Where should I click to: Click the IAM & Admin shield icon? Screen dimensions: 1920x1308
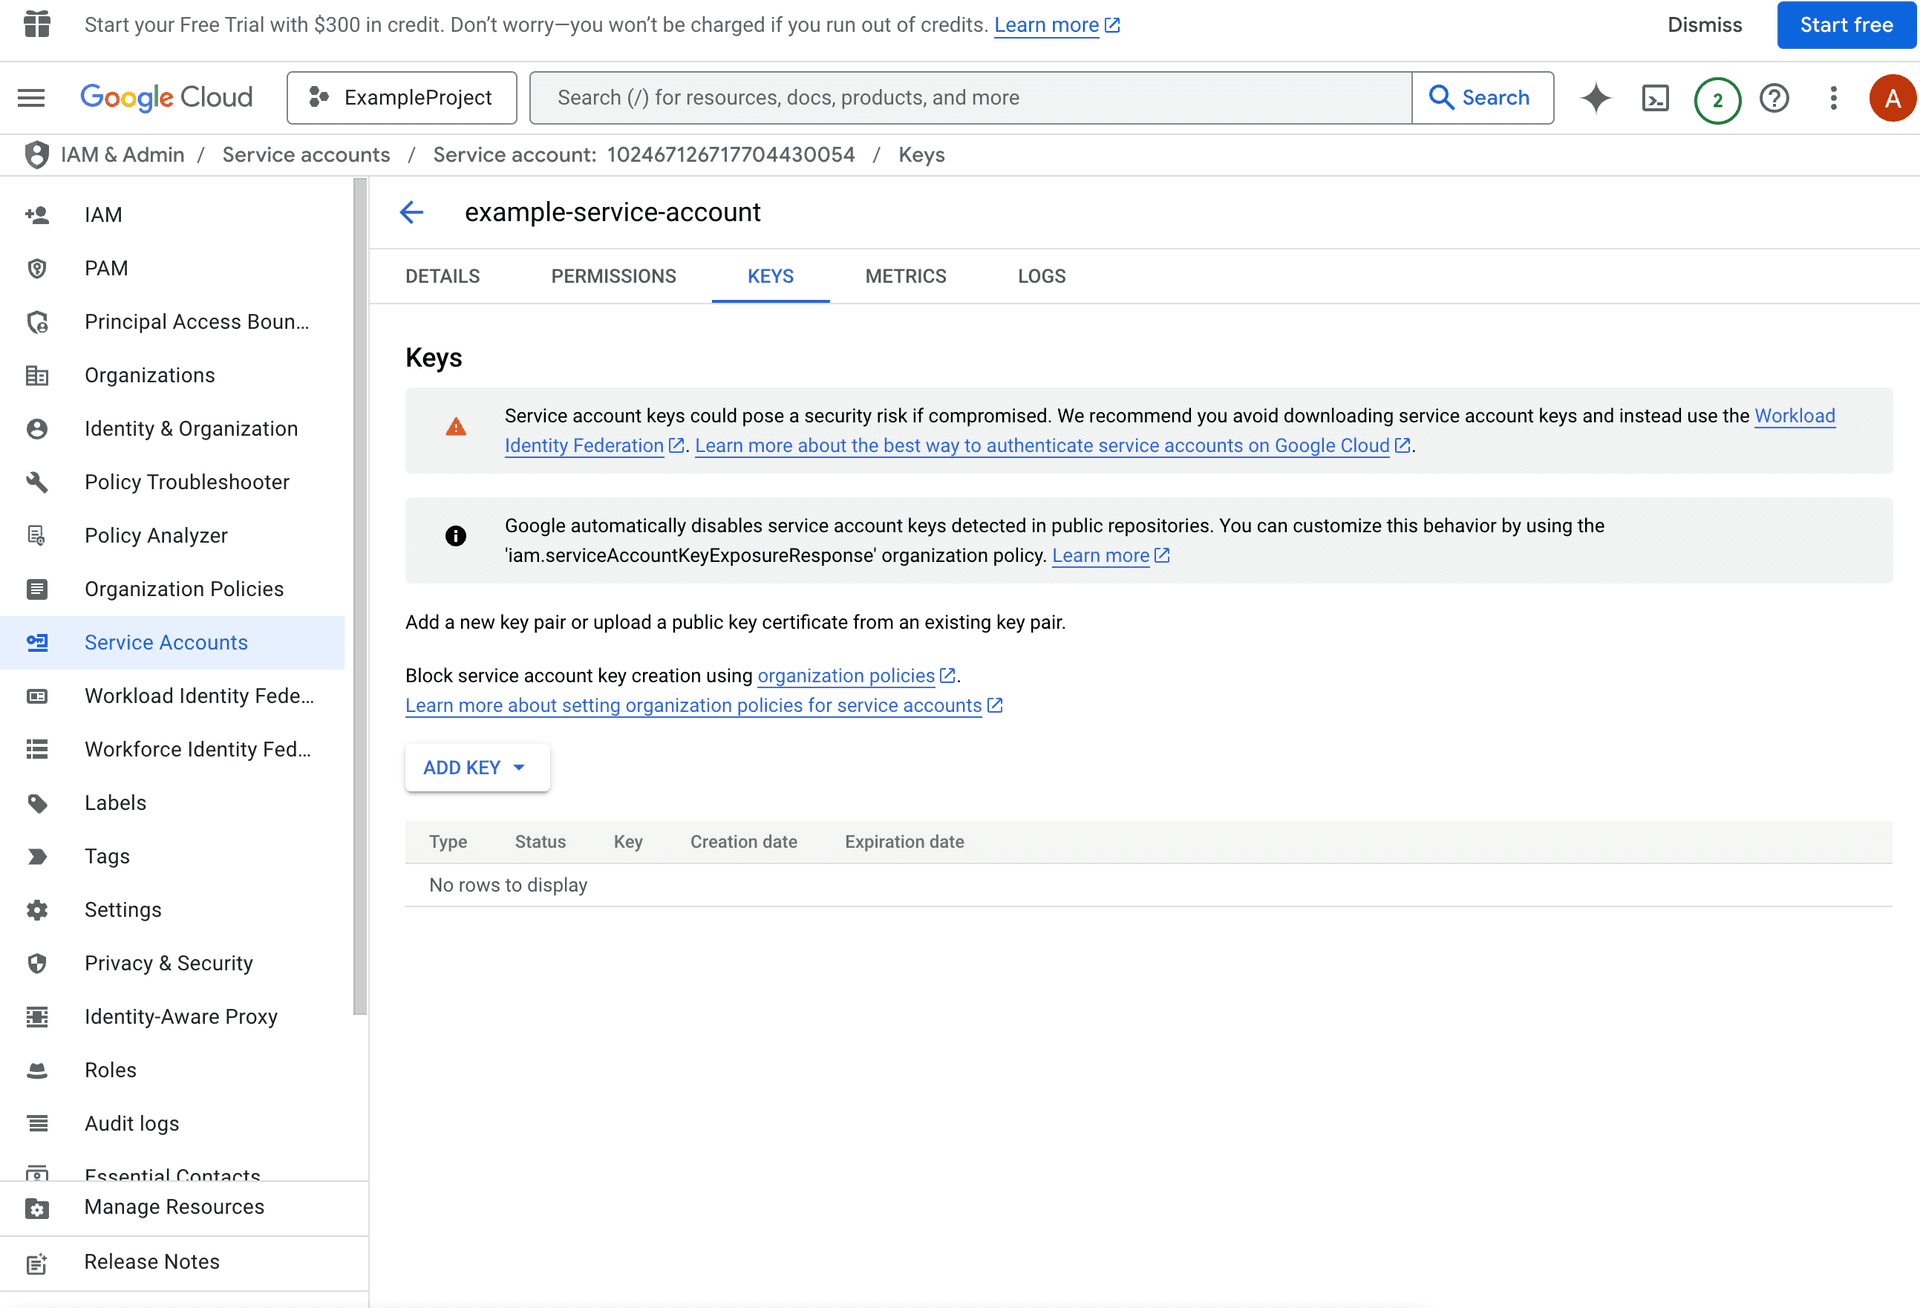coord(37,155)
